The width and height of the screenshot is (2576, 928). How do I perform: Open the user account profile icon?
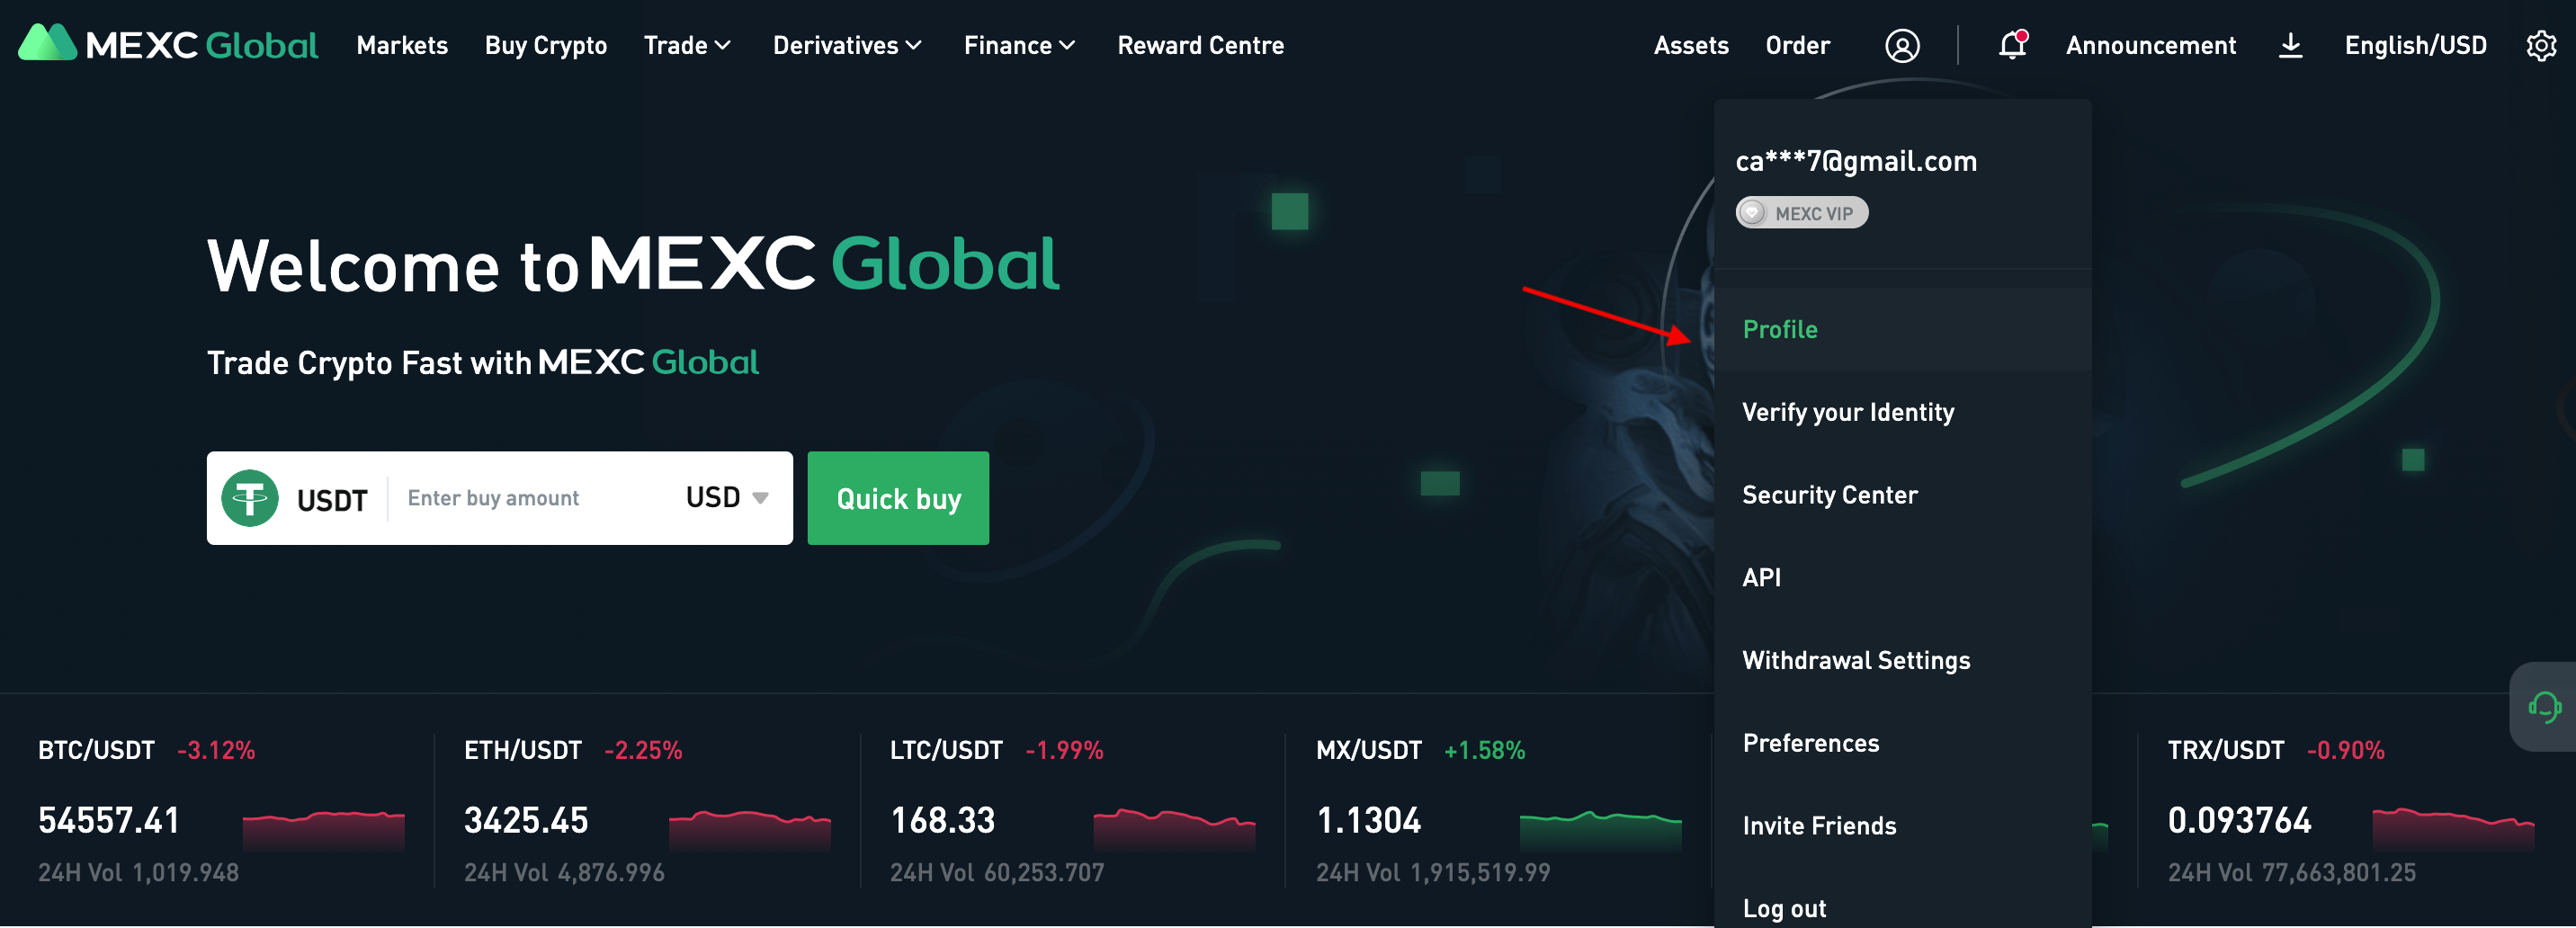pyautogui.click(x=1902, y=46)
